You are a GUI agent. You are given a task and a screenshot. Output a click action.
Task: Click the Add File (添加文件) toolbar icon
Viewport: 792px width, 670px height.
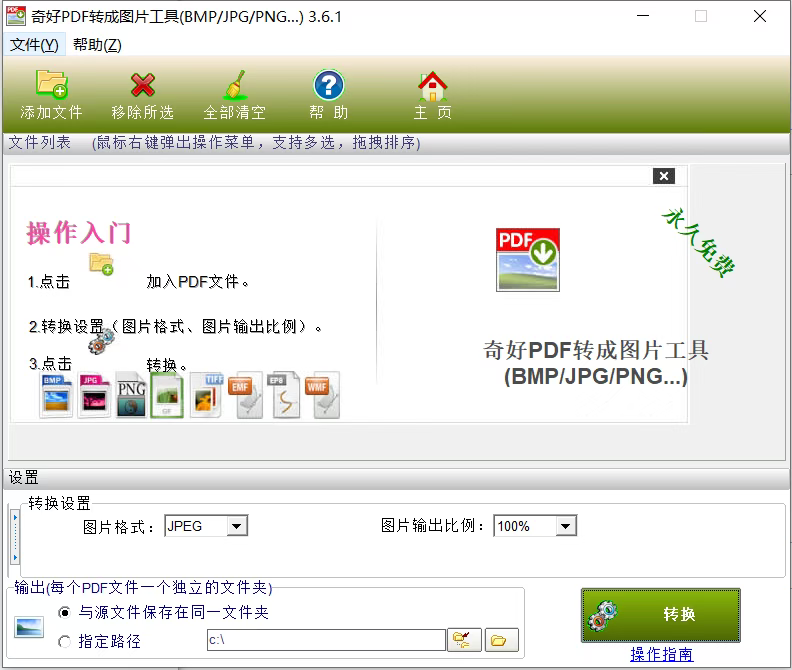point(52,84)
